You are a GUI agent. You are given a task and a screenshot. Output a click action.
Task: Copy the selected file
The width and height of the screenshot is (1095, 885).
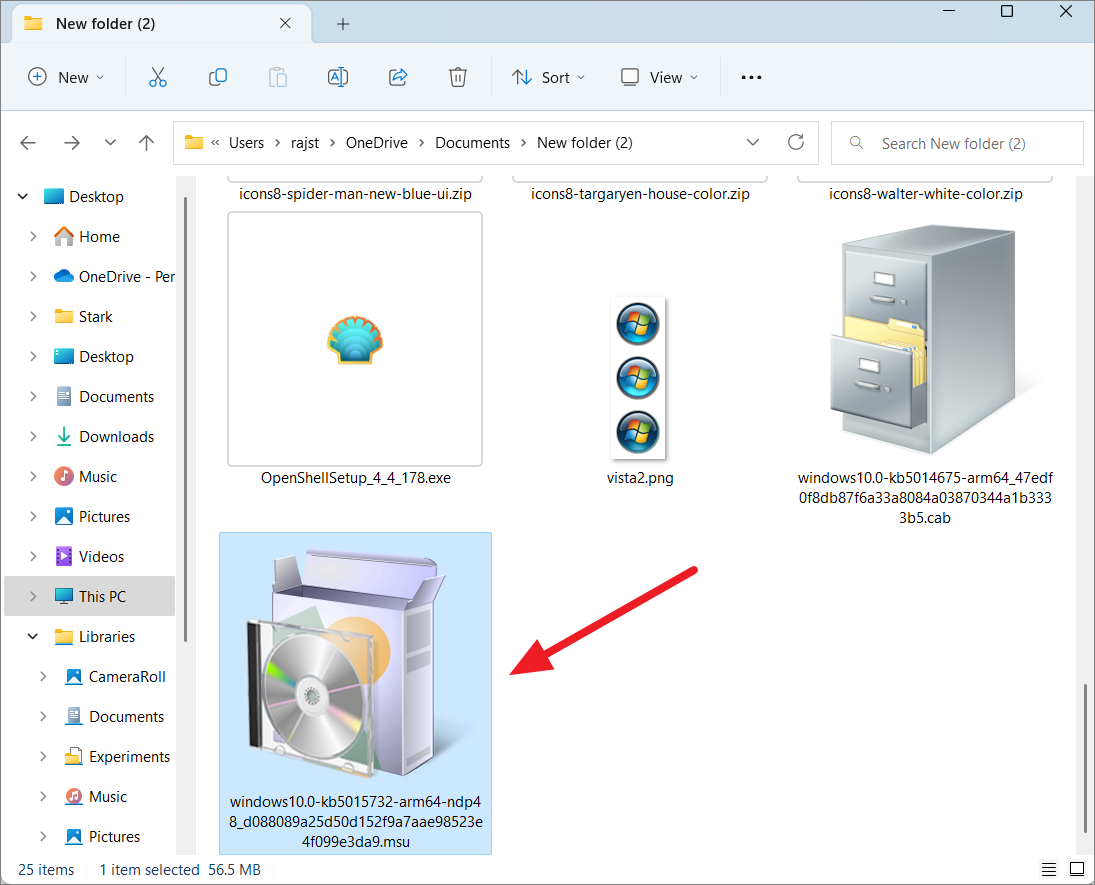[x=218, y=77]
